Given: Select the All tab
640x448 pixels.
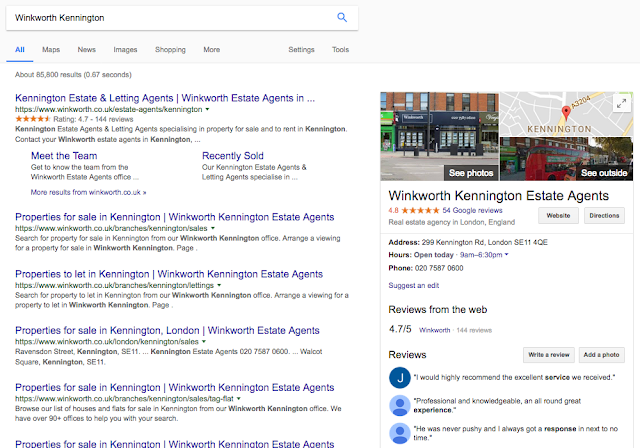Looking at the screenshot, I should point(20,49).
